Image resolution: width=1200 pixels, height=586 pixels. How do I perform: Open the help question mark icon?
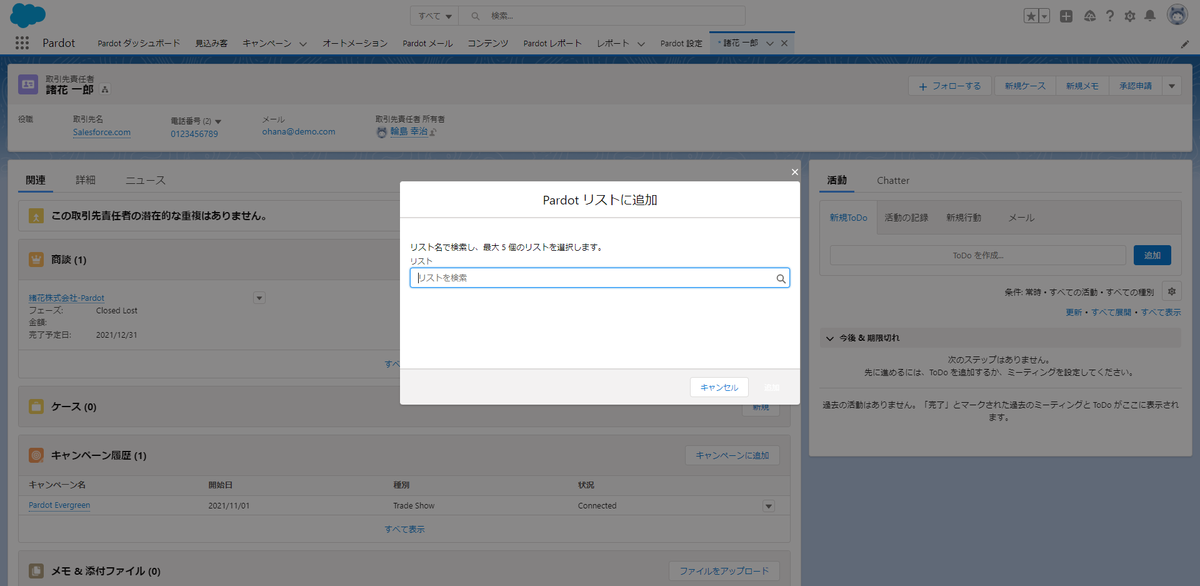[1110, 16]
